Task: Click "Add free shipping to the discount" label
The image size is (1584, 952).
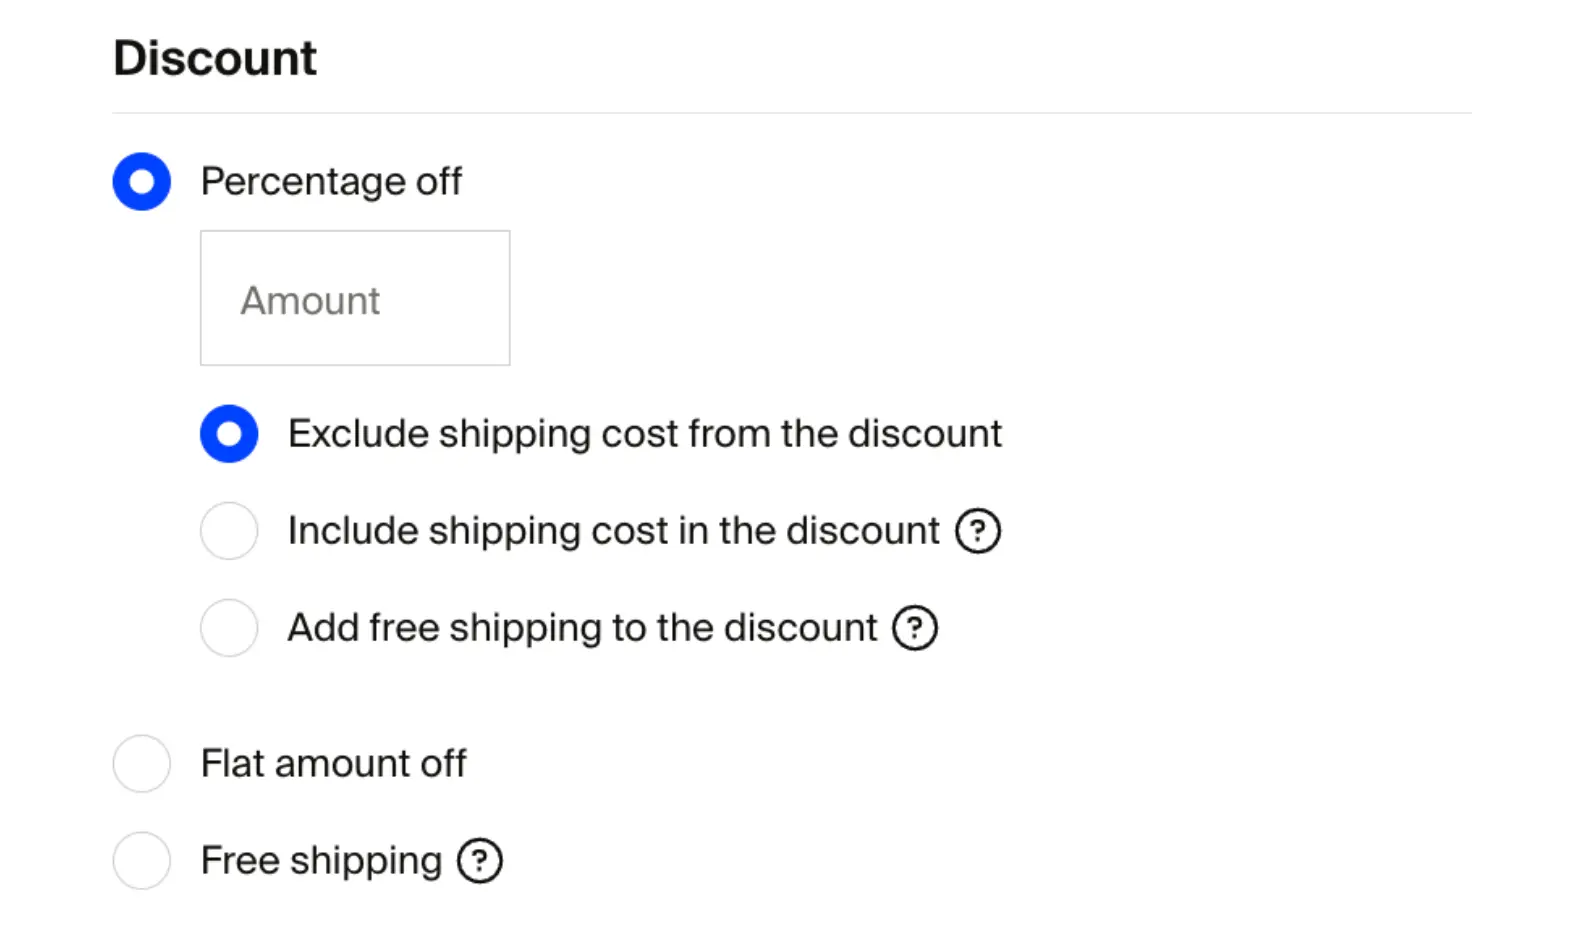Action: click(582, 628)
